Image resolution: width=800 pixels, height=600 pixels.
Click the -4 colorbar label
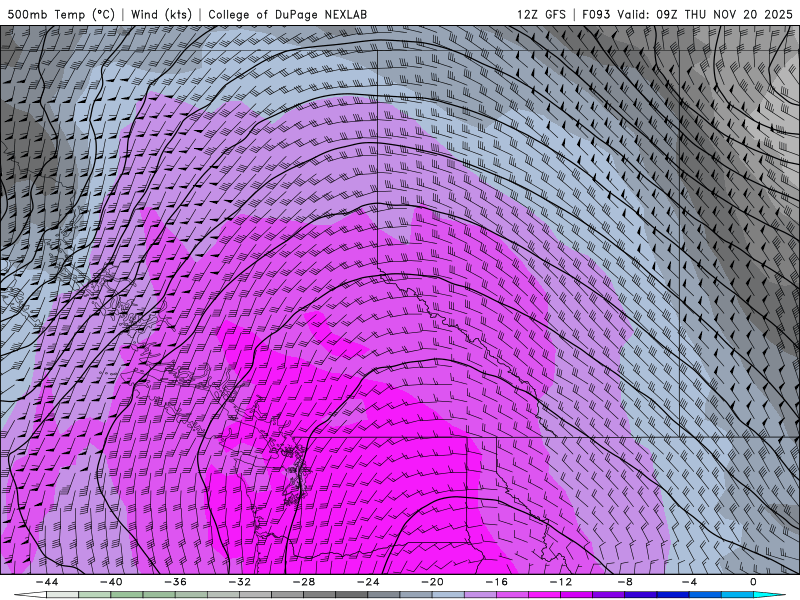(x=690, y=582)
